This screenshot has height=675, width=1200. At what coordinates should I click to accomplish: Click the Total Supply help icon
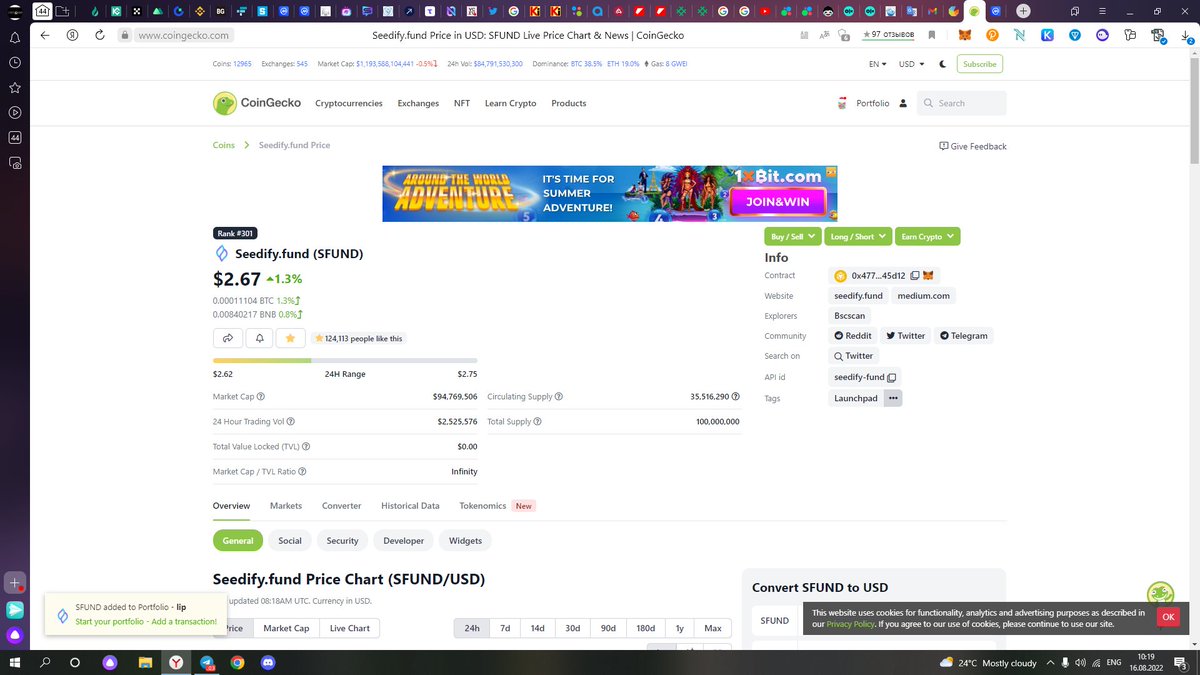[538, 422]
